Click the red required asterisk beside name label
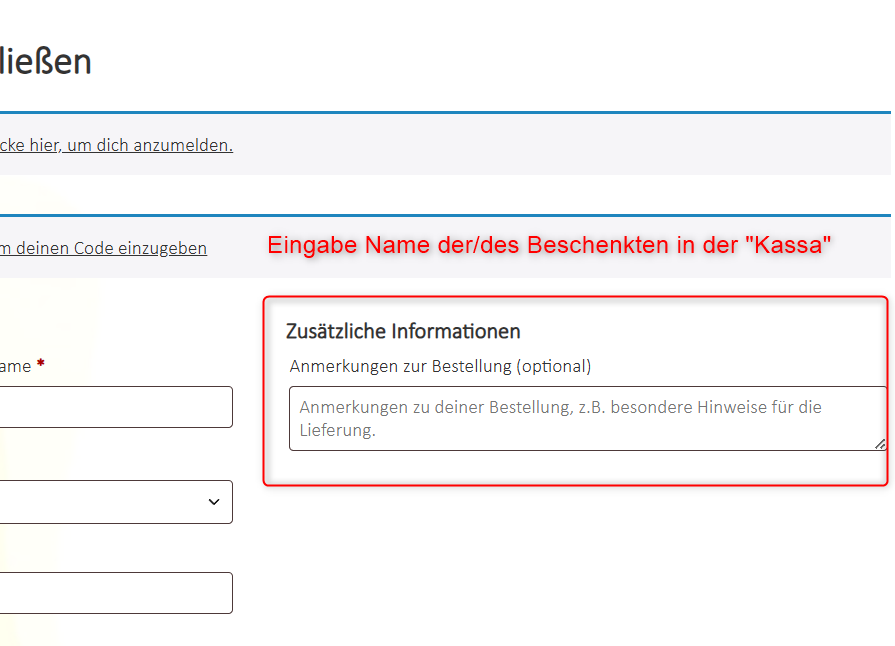 click(40, 366)
